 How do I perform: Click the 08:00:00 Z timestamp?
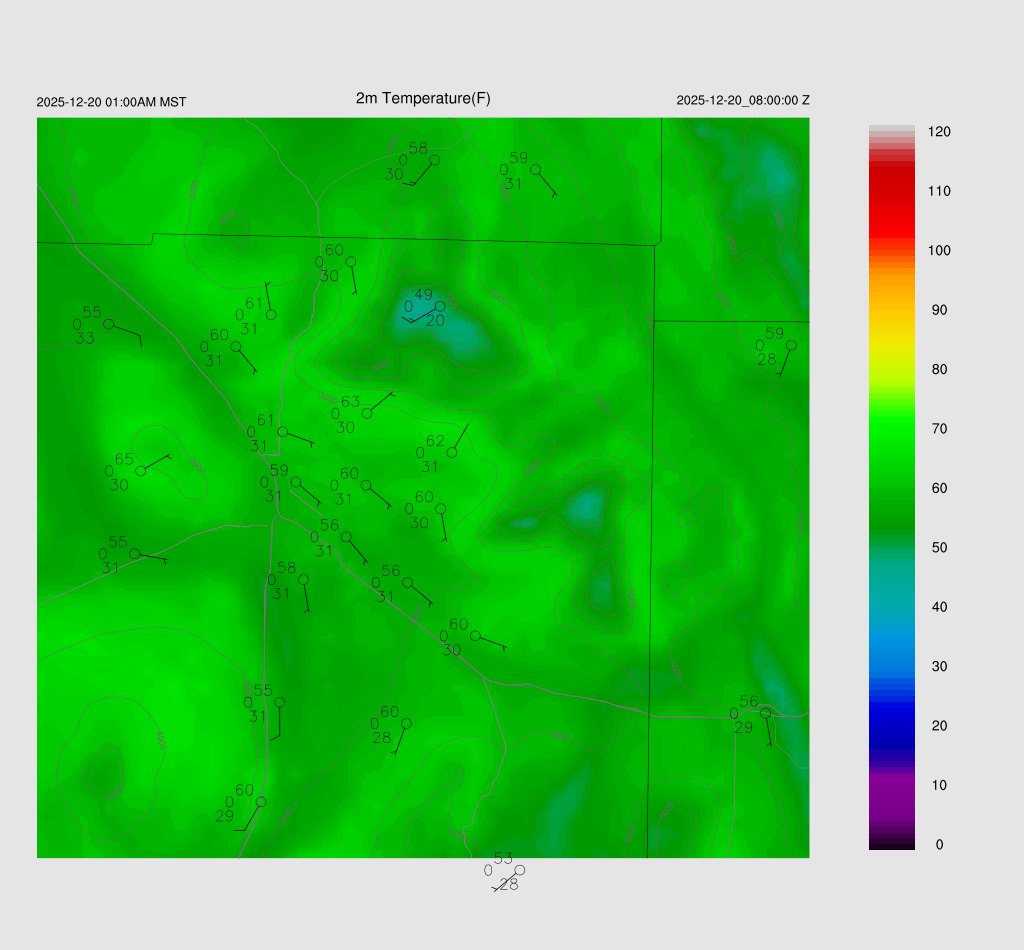(x=743, y=101)
